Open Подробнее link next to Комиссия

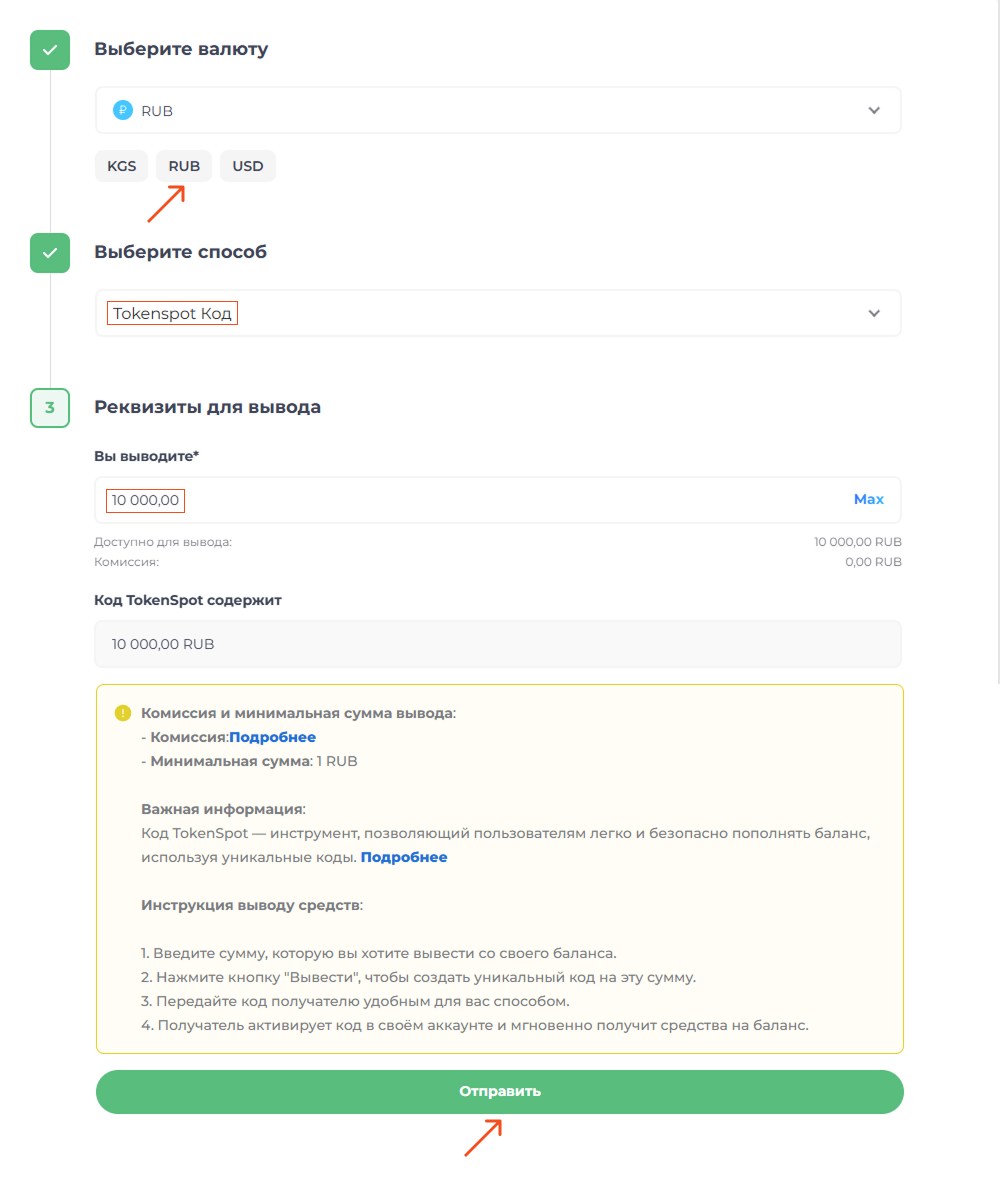pos(272,737)
